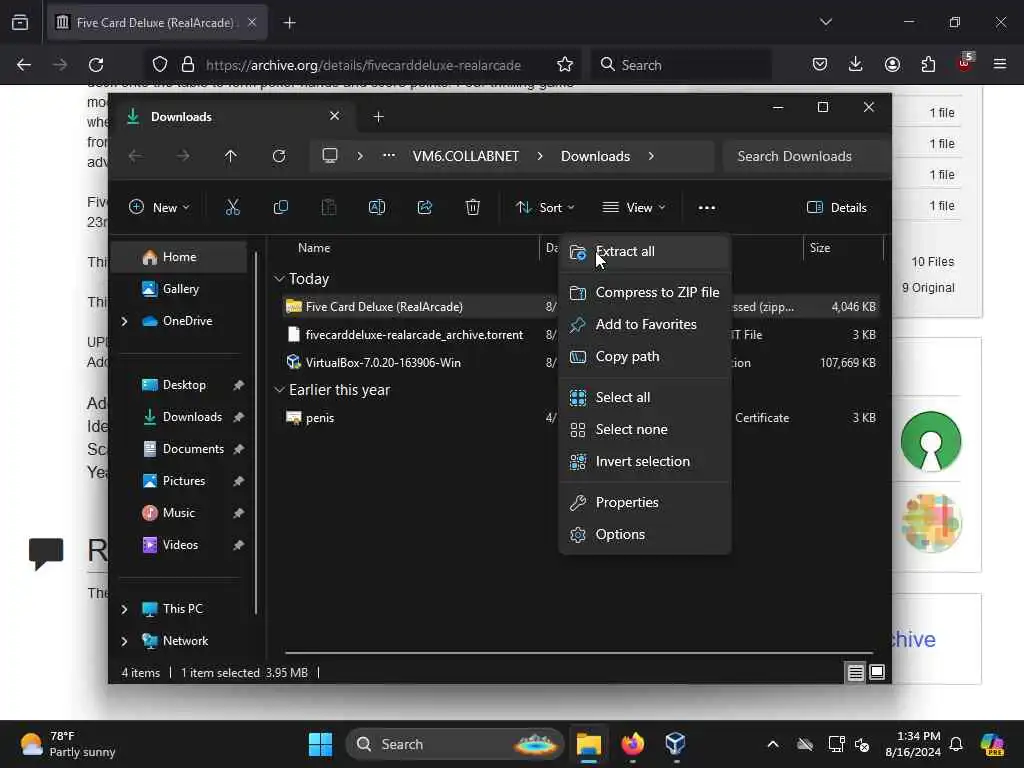Expand chevron after Downloads in address bar
1024x768 pixels.
pyautogui.click(x=651, y=156)
